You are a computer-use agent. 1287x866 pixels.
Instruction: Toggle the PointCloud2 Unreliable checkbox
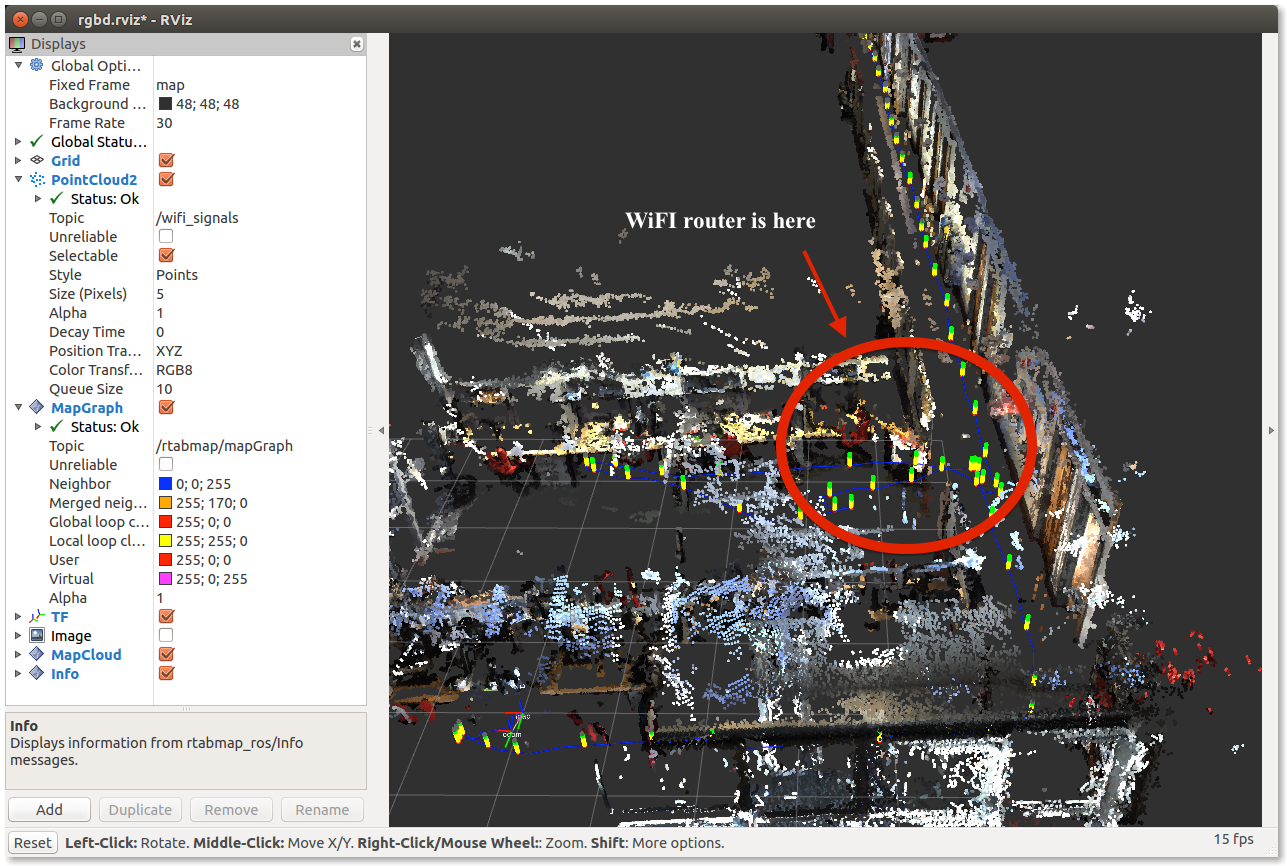[166, 237]
